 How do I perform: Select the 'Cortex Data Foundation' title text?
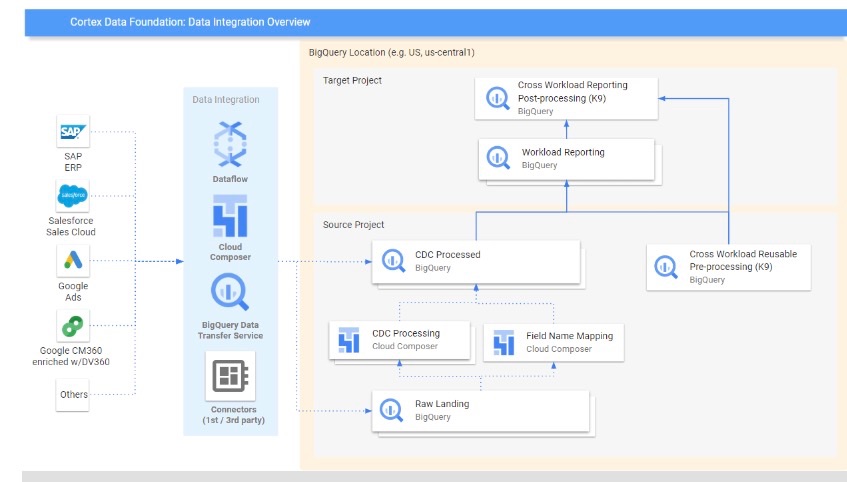[x=190, y=22]
